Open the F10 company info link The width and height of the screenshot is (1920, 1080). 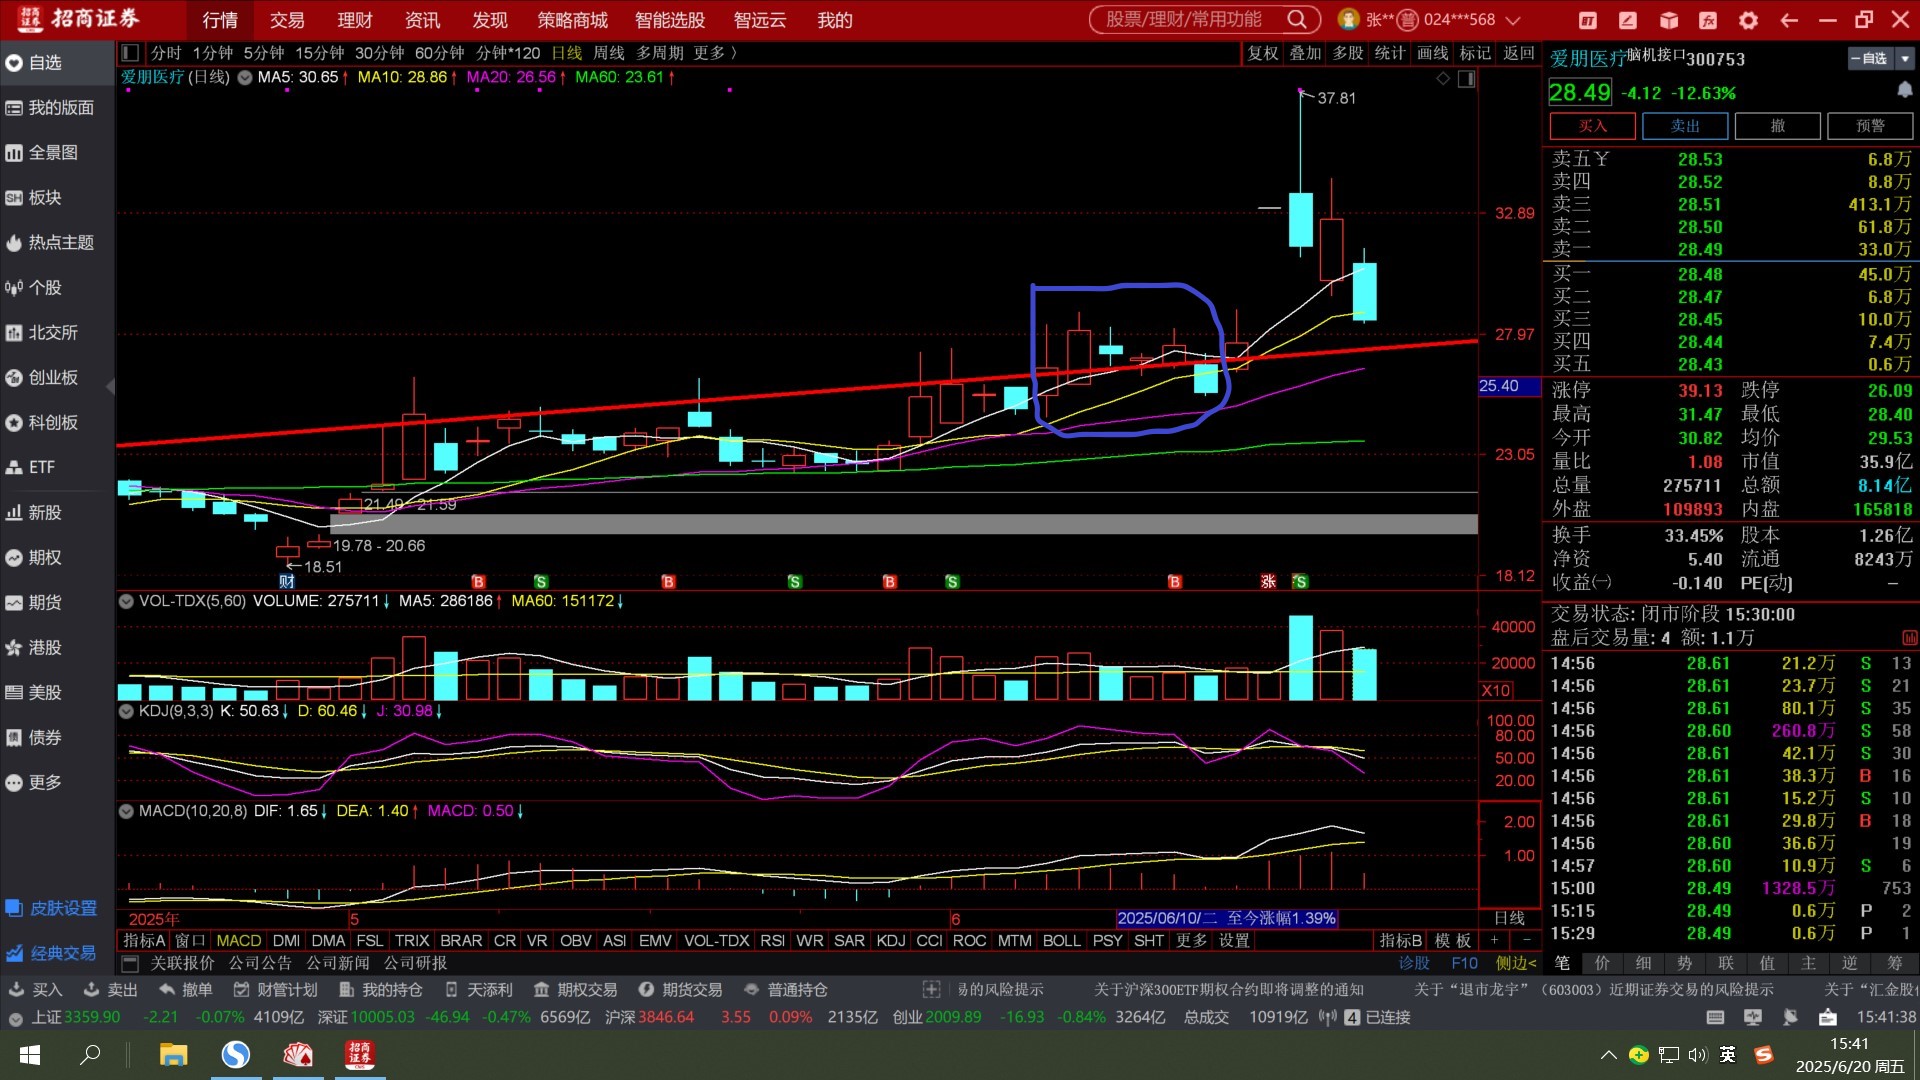(x=1464, y=963)
